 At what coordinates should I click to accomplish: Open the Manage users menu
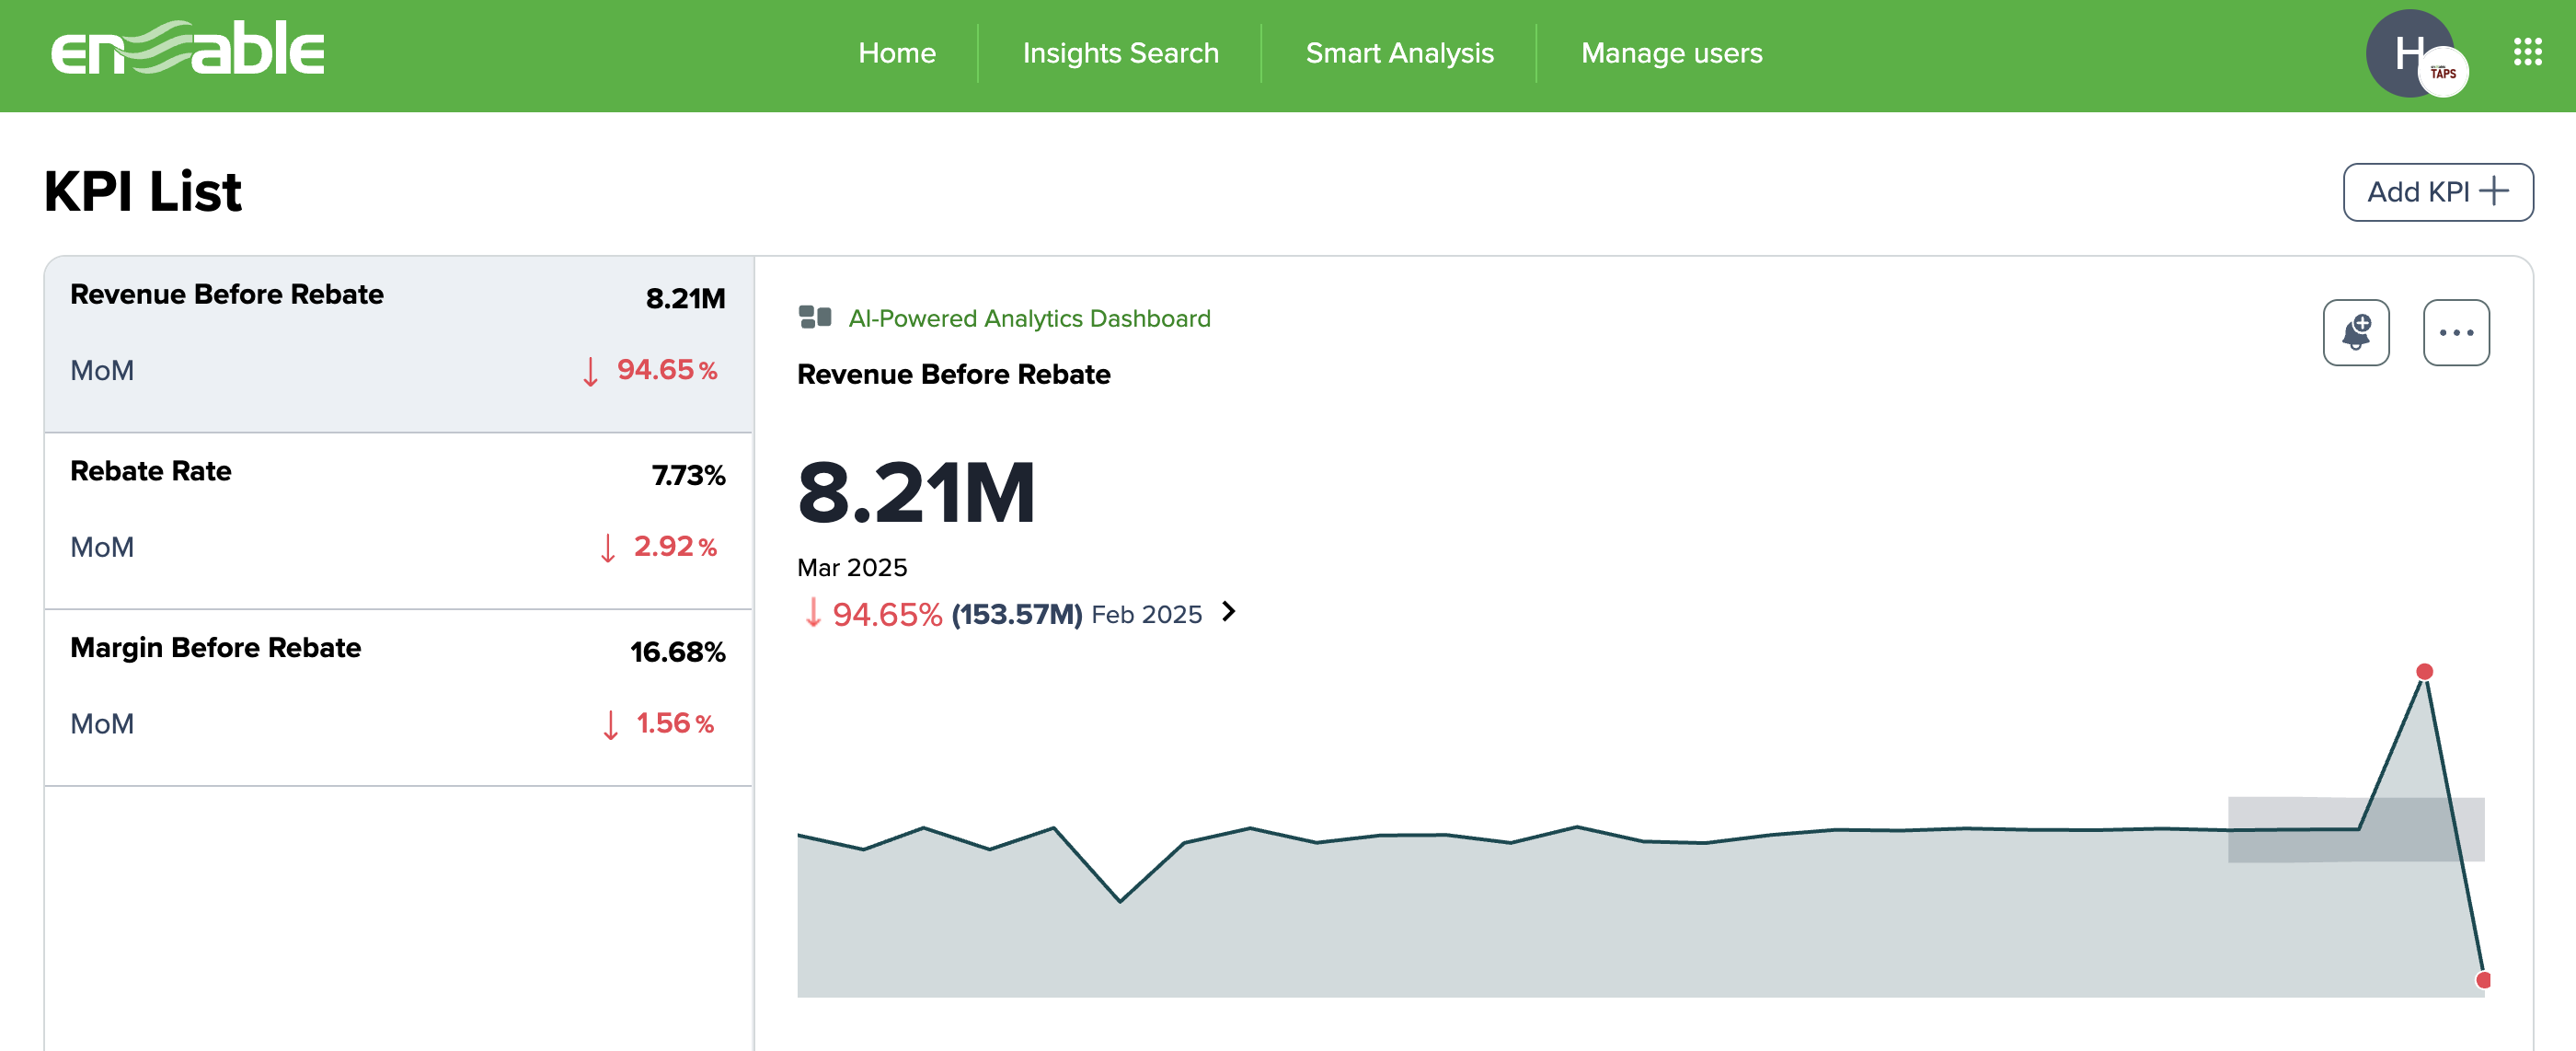coord(1670,53)
